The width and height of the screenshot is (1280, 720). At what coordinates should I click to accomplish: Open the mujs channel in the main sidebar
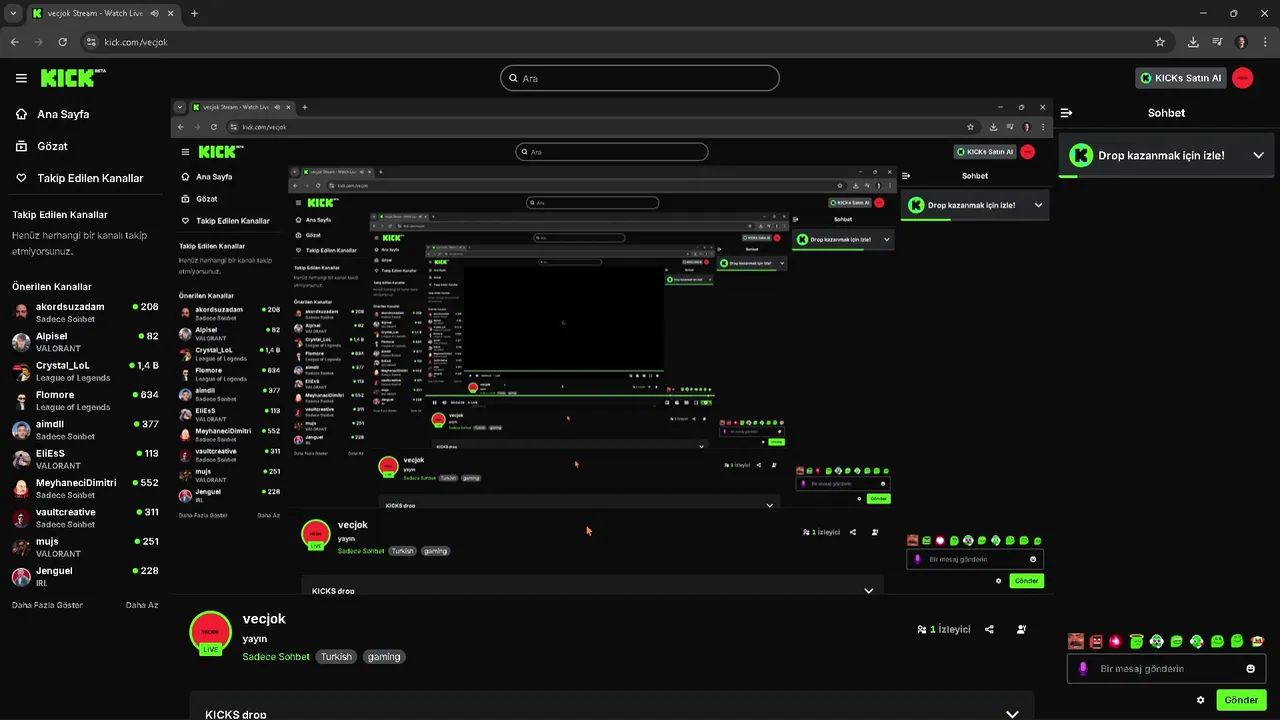85,547
